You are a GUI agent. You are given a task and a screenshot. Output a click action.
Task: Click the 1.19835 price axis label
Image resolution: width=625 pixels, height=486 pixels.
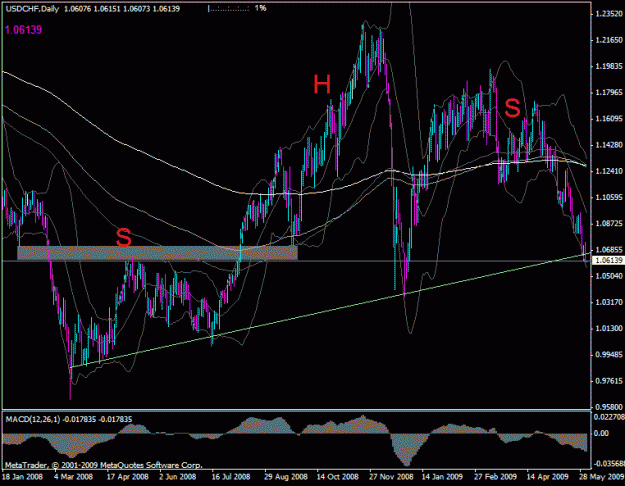[x=609, y=67]
